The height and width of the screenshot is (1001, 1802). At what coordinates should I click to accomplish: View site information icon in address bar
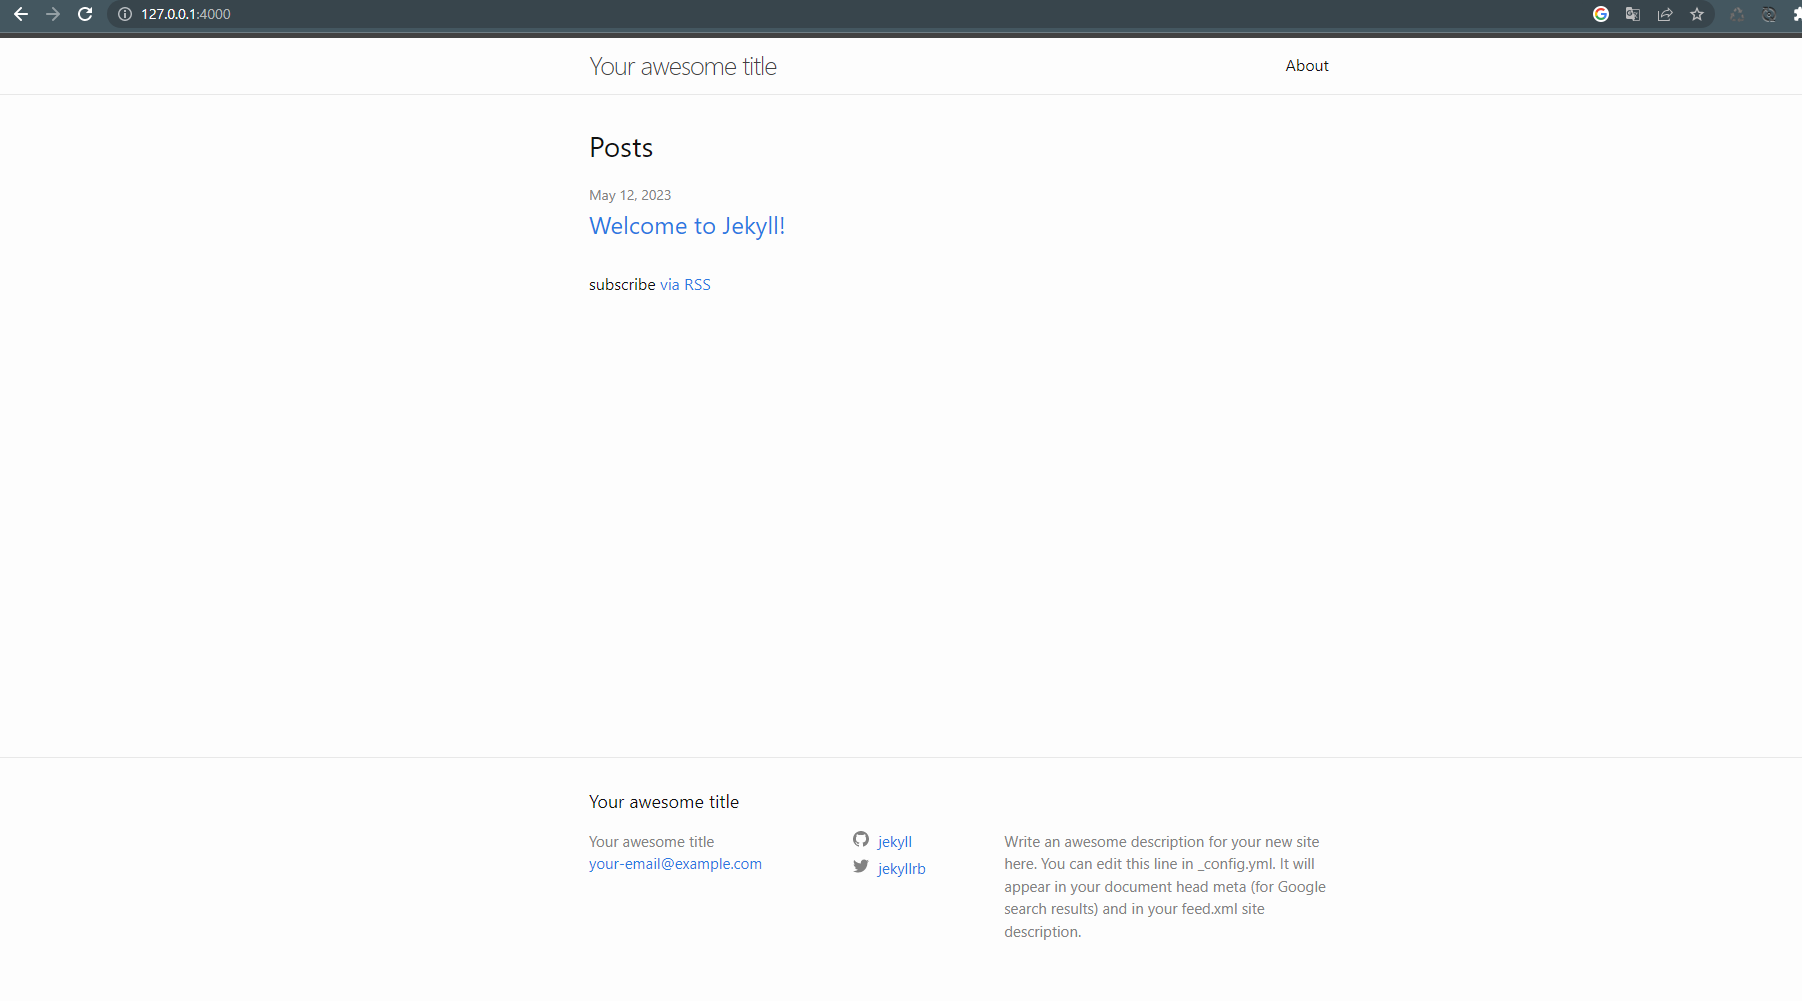pyautogui.click(x=125, y=14)
